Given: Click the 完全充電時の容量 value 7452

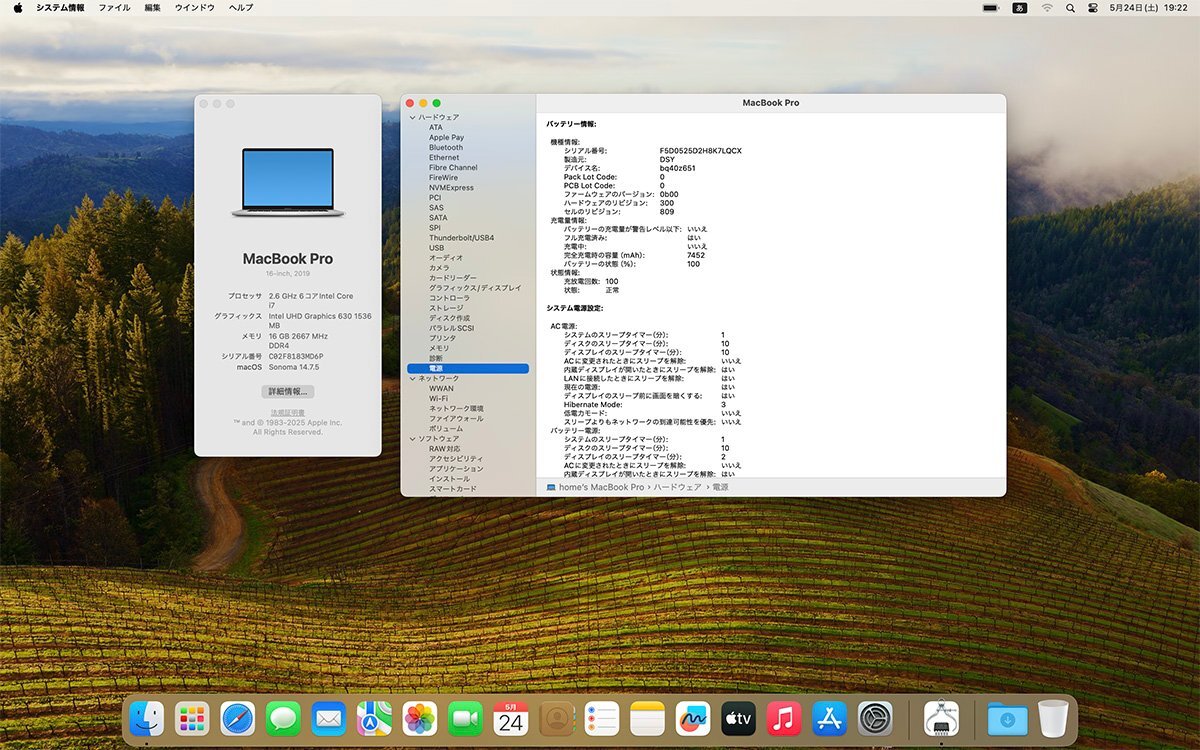Looking at the screenshot, I should pos(695,255).
